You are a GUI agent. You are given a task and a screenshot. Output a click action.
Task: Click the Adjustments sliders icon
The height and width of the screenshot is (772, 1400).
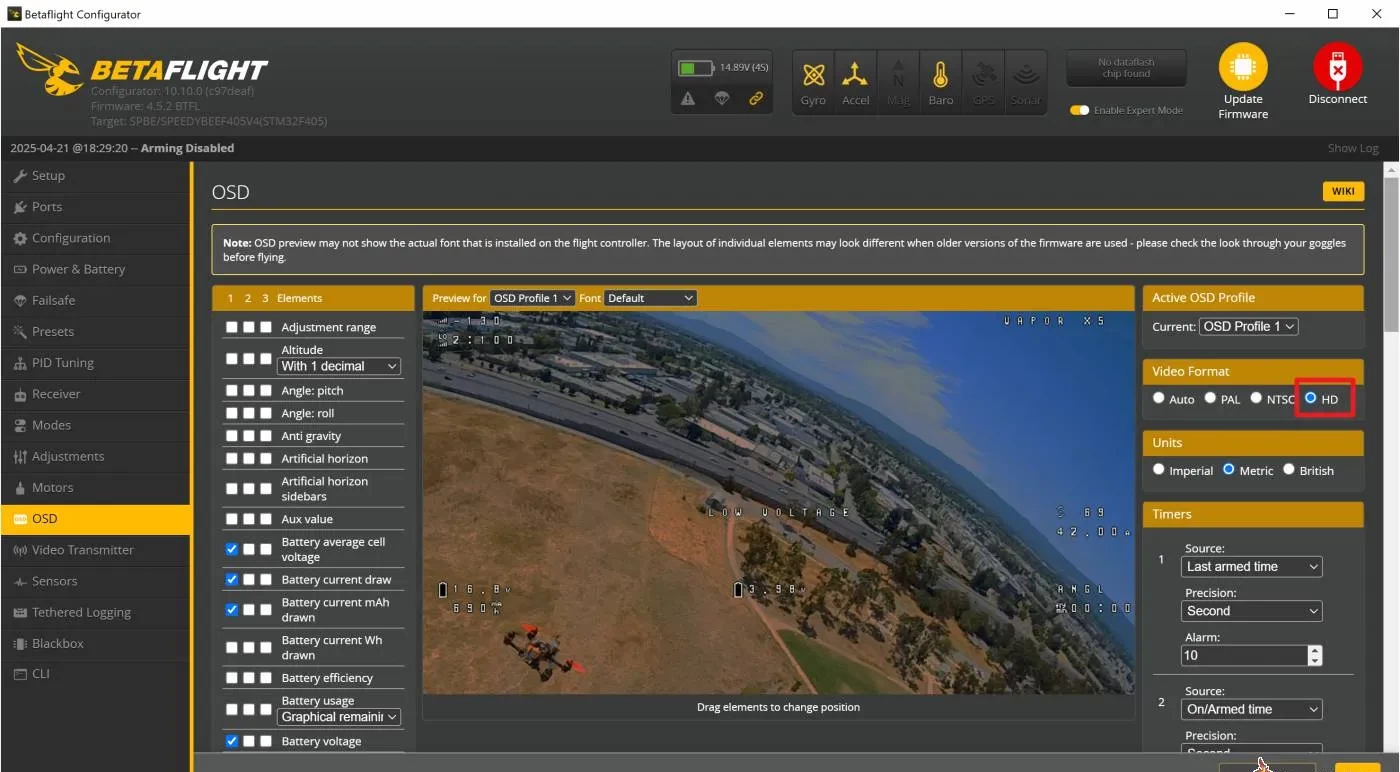20,456
